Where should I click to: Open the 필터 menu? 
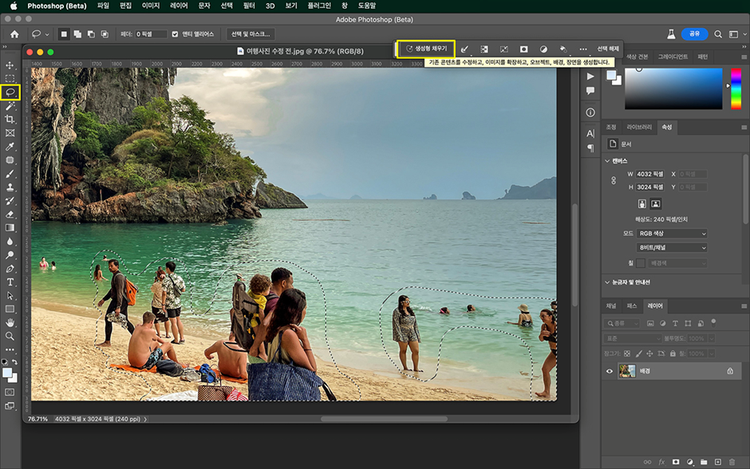[249, 6]
